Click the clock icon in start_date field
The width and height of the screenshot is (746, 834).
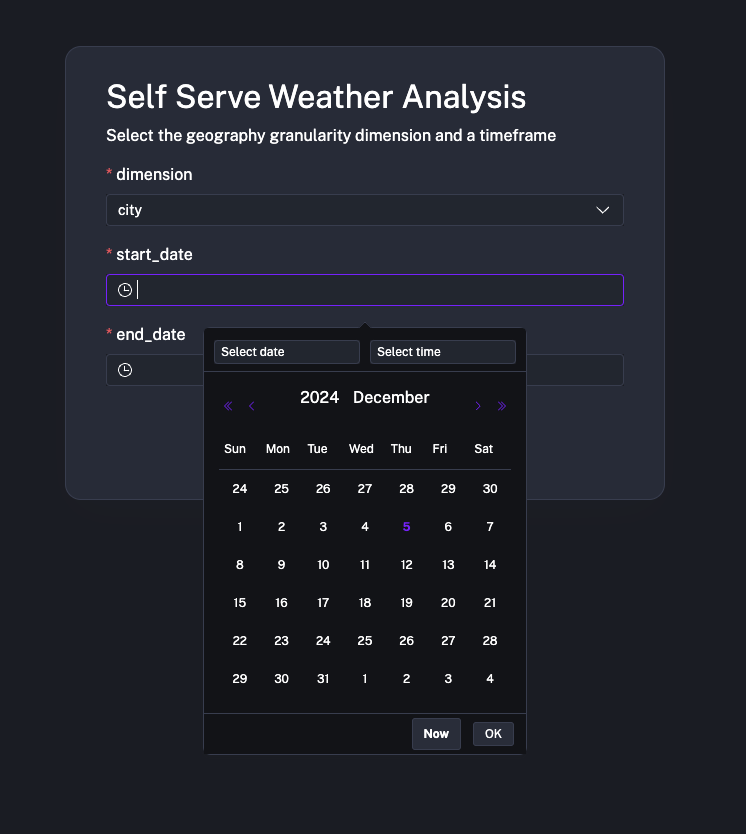(124, 289)
